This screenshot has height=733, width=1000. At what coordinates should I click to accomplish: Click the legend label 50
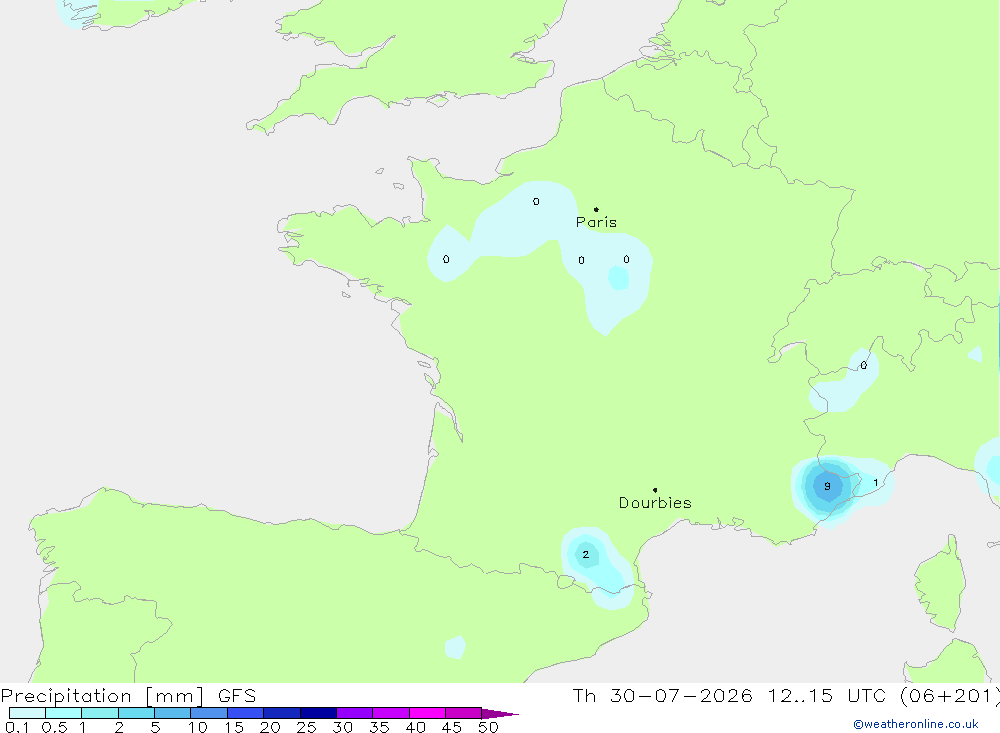pos(488,727)
